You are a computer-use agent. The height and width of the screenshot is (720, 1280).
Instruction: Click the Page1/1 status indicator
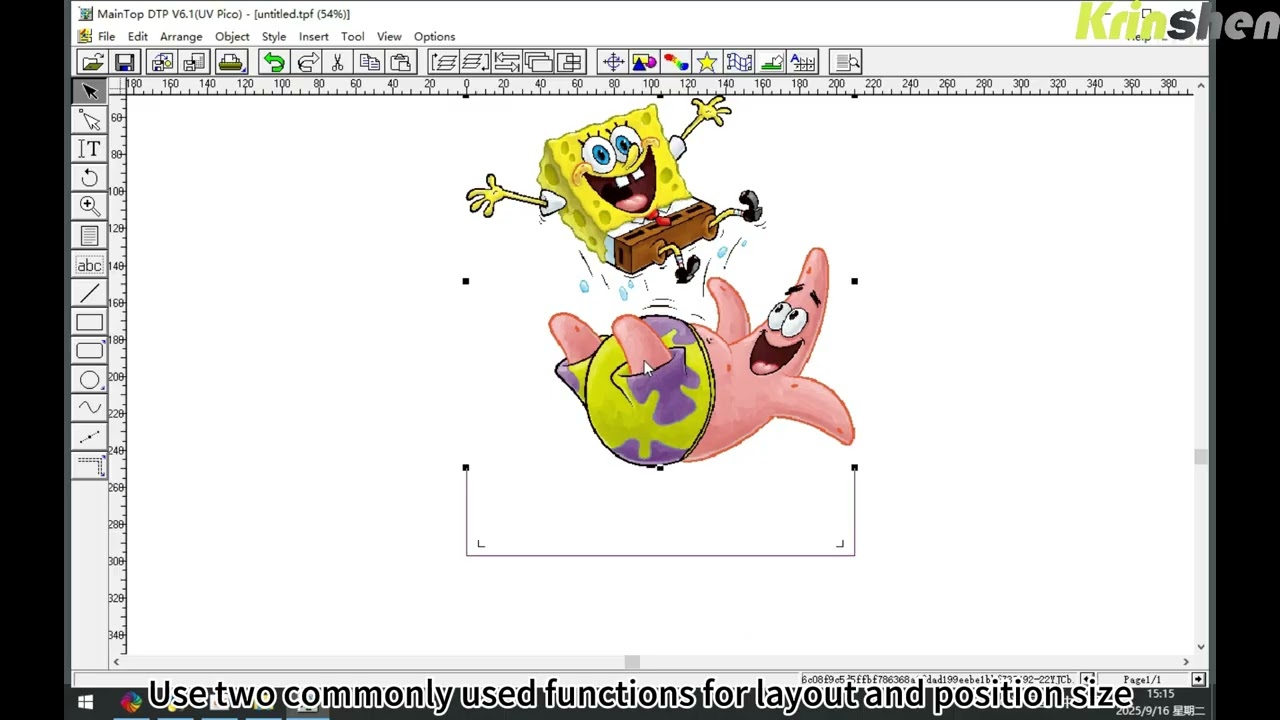[1142, 680]
